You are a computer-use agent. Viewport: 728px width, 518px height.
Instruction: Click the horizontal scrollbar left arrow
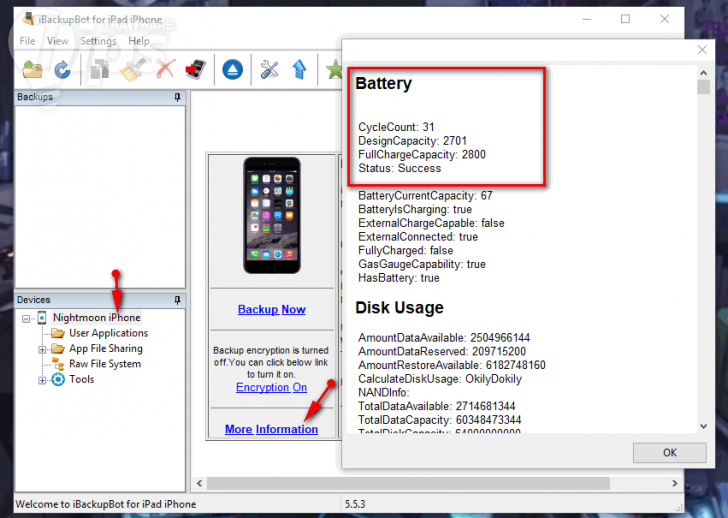[199, 483]
